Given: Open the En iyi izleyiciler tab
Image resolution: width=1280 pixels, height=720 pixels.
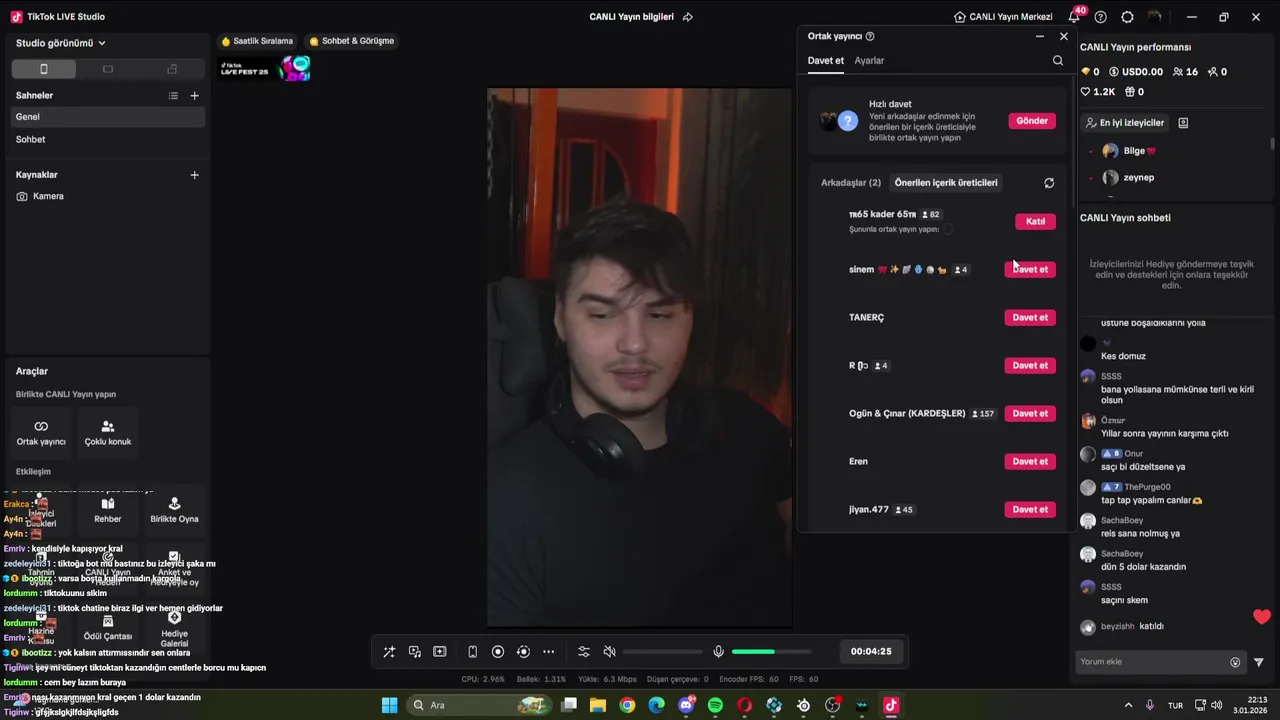Looking at the screenshot, I should [1125, 123].
